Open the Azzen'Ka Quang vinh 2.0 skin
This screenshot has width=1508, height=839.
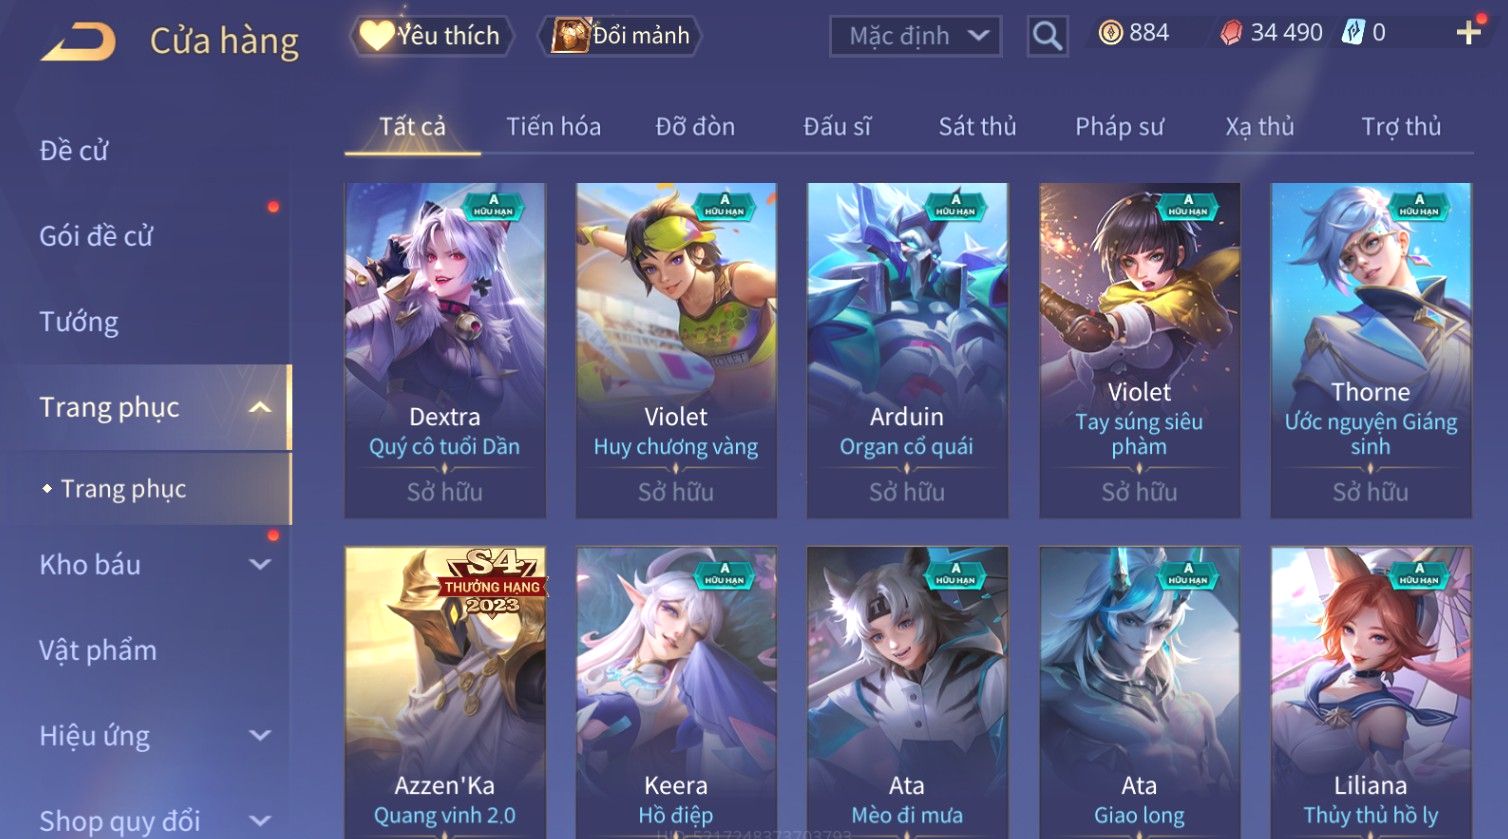click(x=445, y=692)
